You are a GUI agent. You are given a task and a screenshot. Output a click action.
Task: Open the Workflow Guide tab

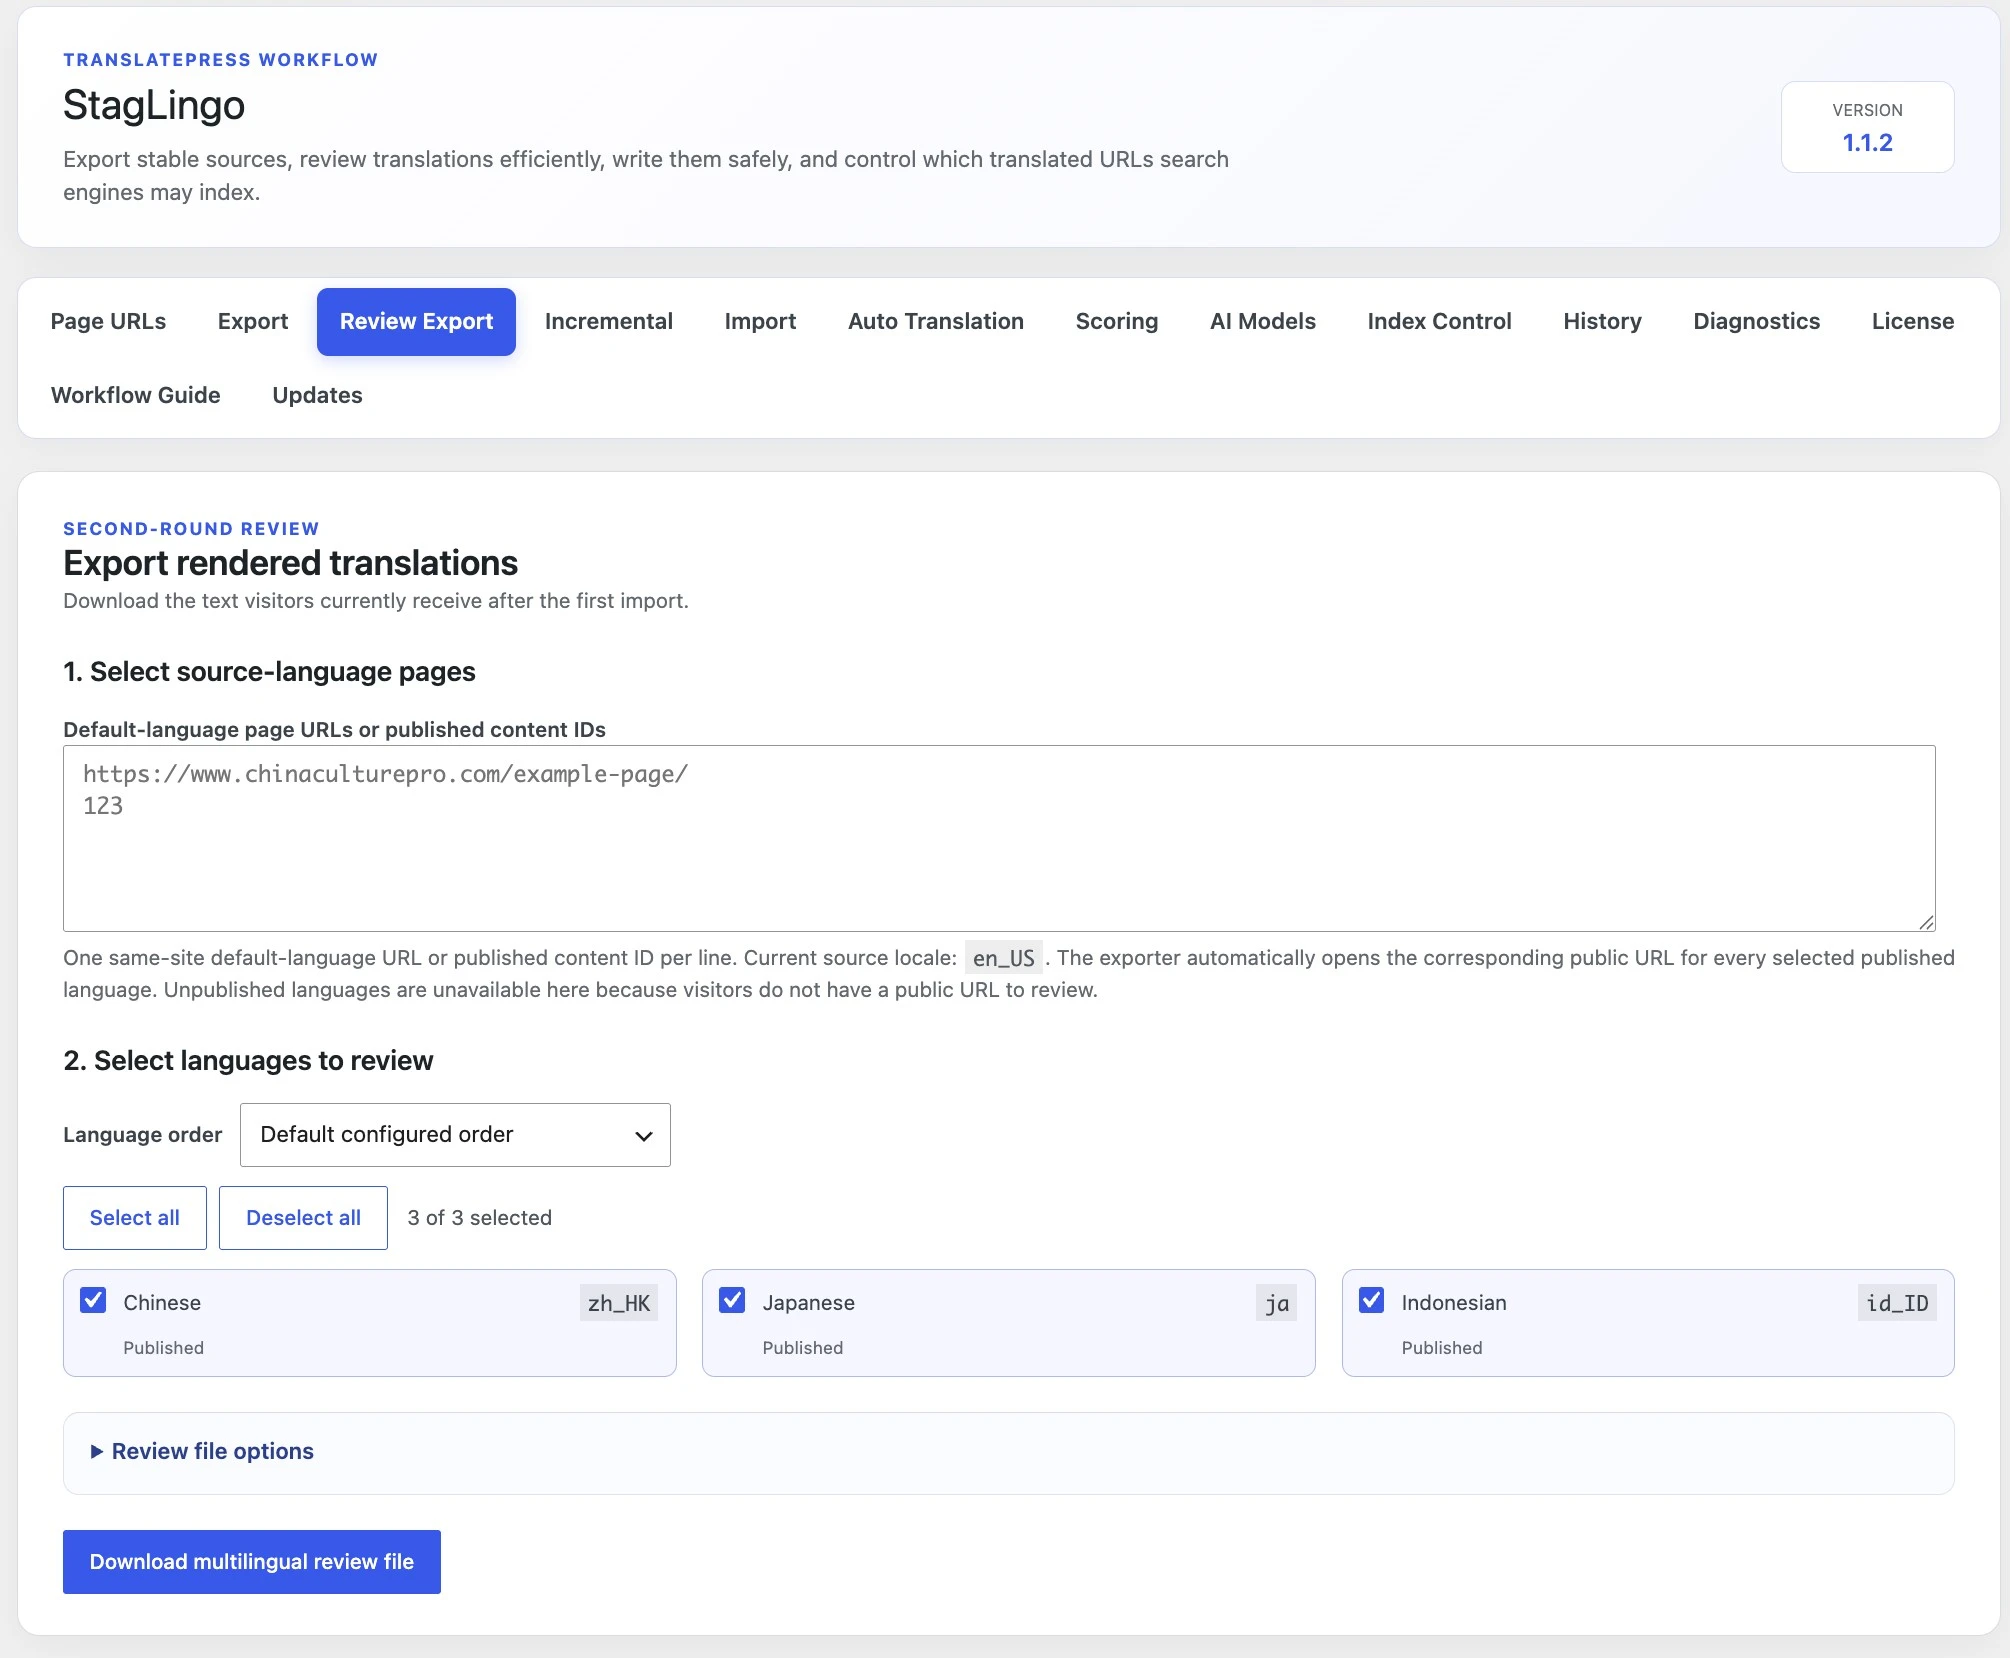(136, 395)
